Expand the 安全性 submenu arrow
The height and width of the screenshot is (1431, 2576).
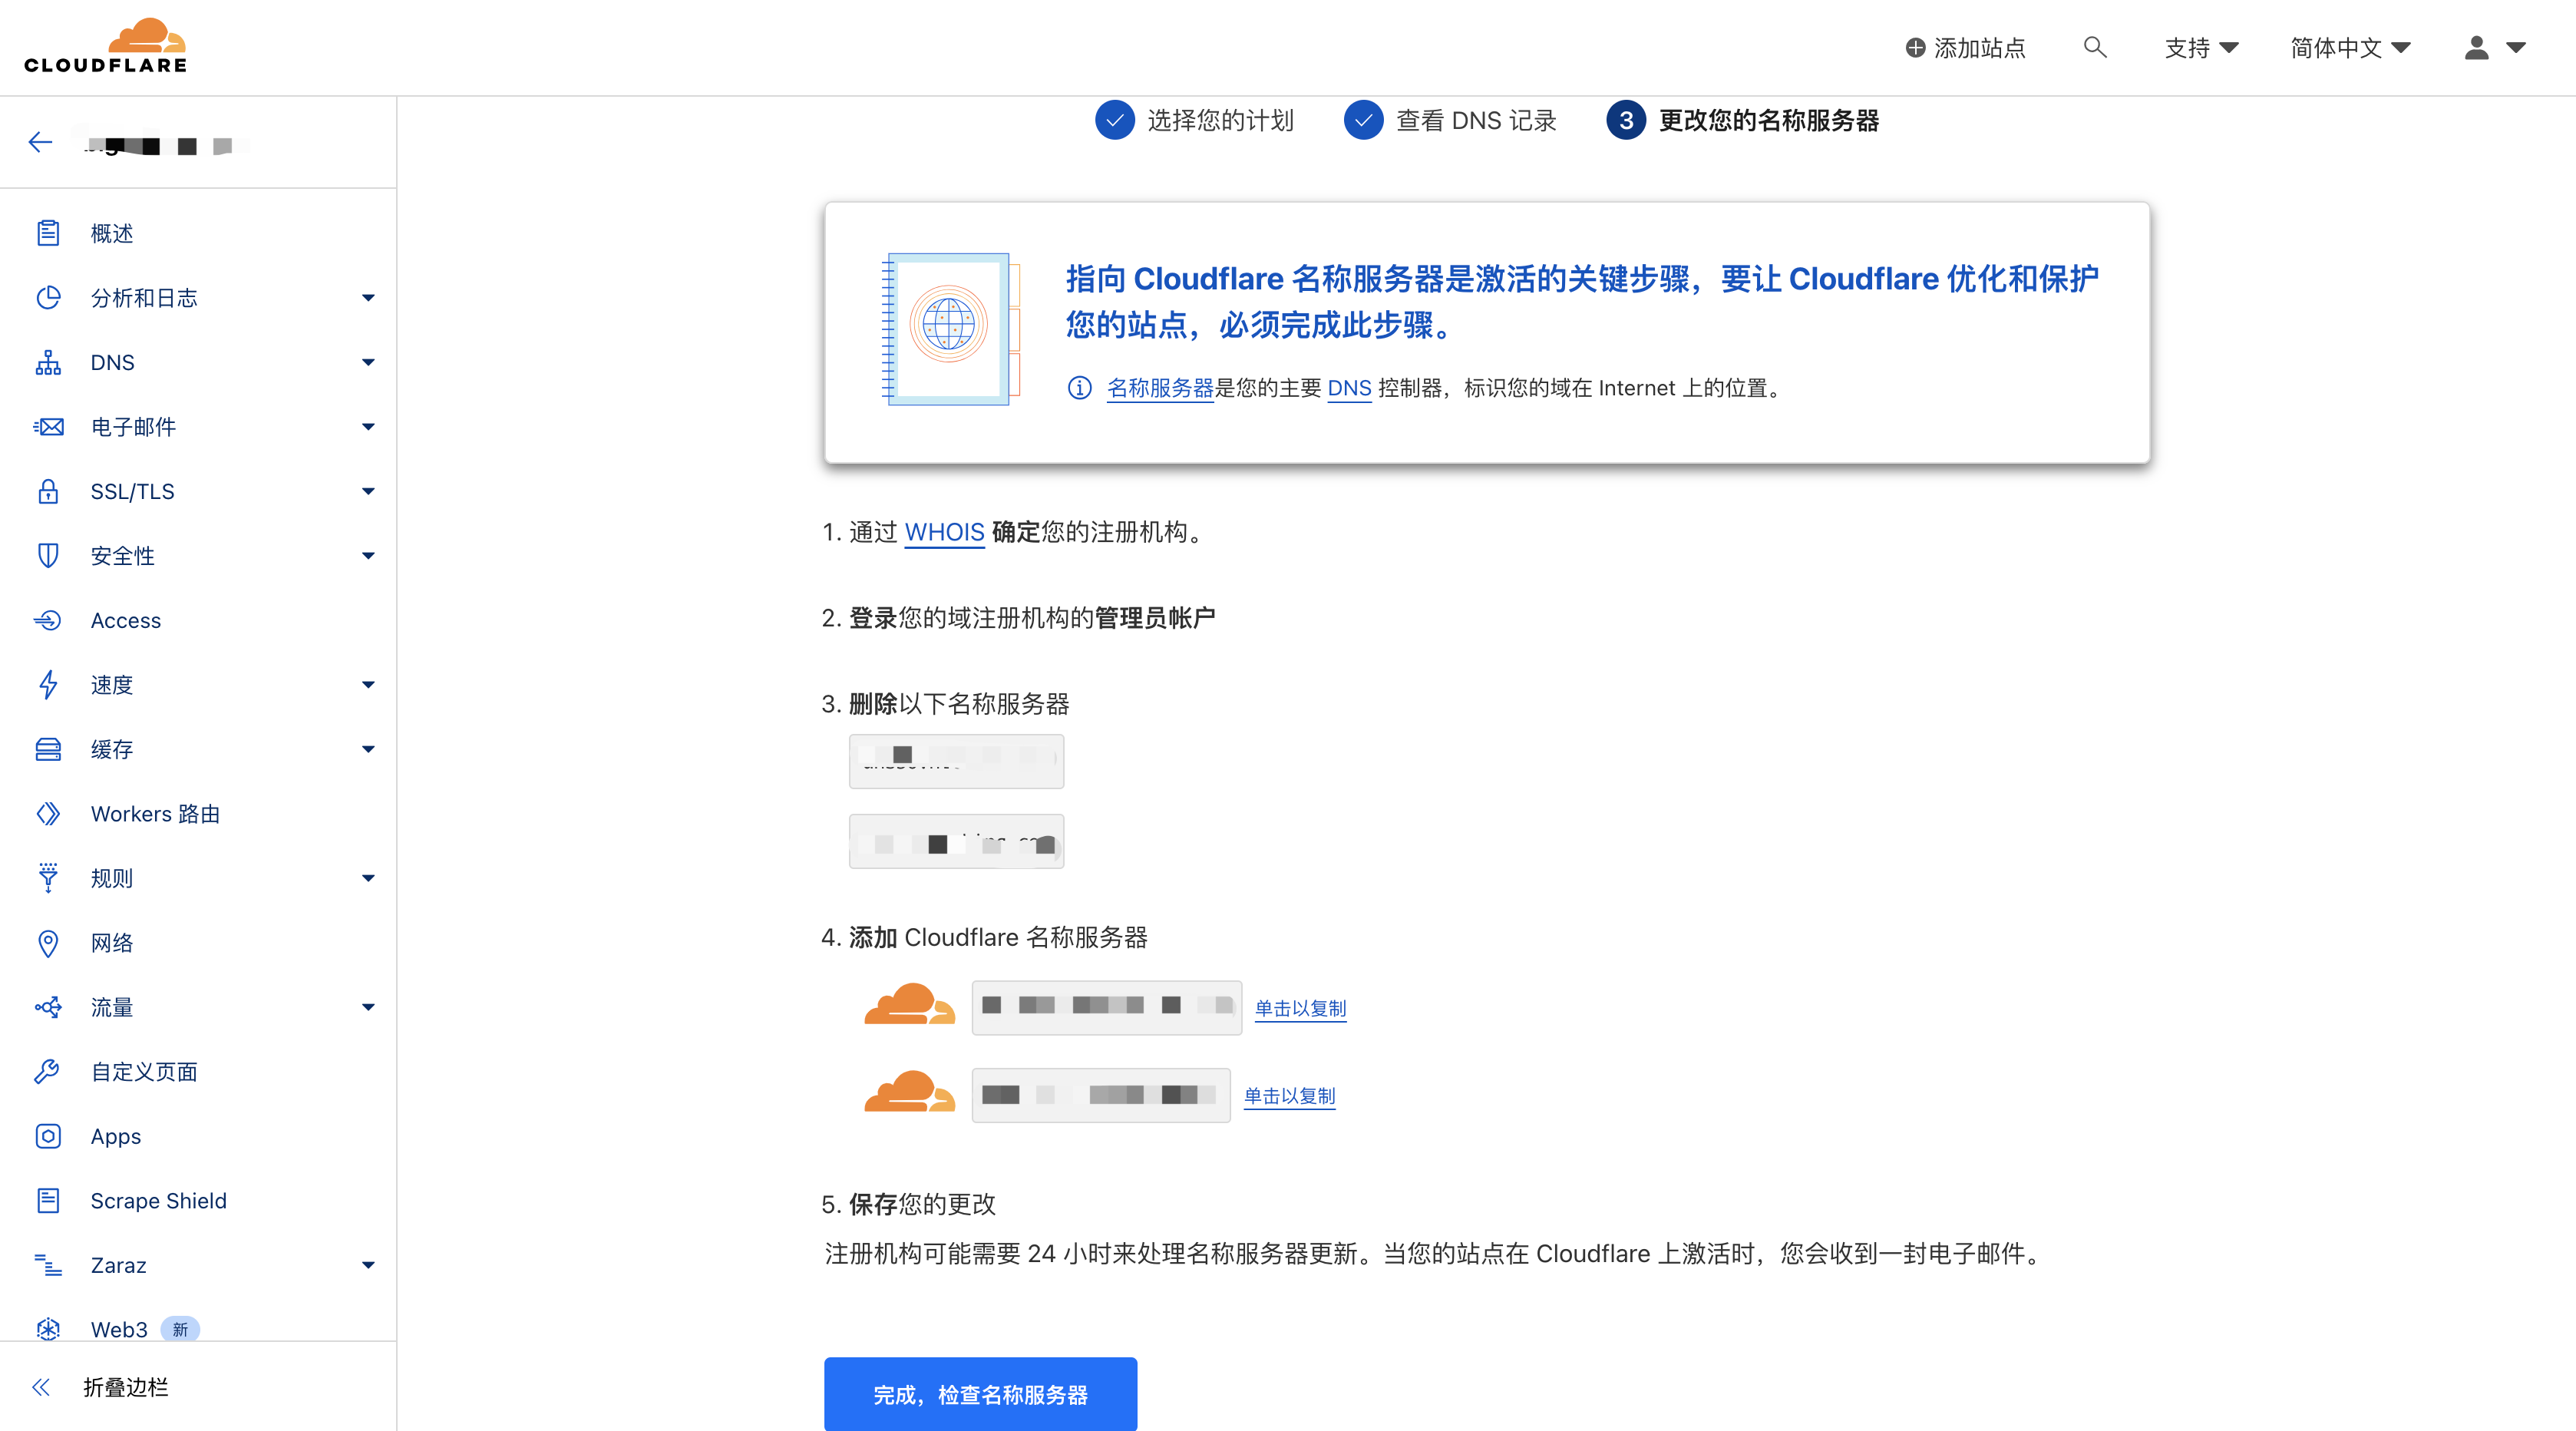[x=368, y=556]
